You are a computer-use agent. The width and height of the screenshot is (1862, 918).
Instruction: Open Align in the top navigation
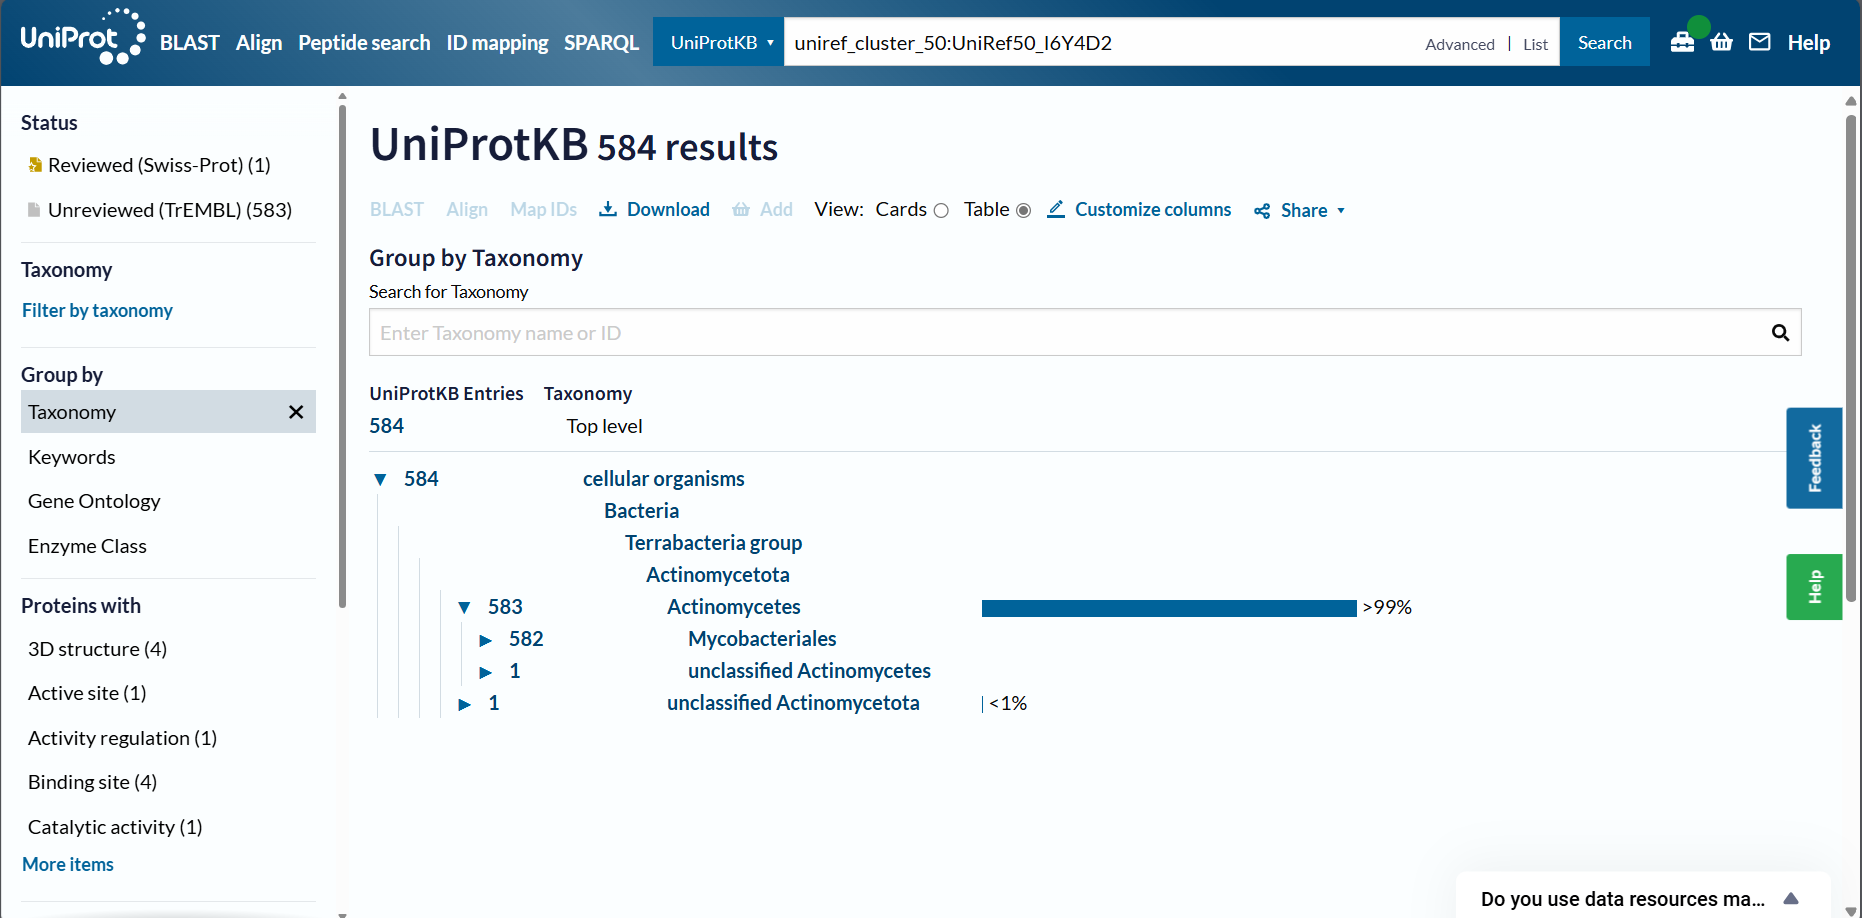point(259,43)
